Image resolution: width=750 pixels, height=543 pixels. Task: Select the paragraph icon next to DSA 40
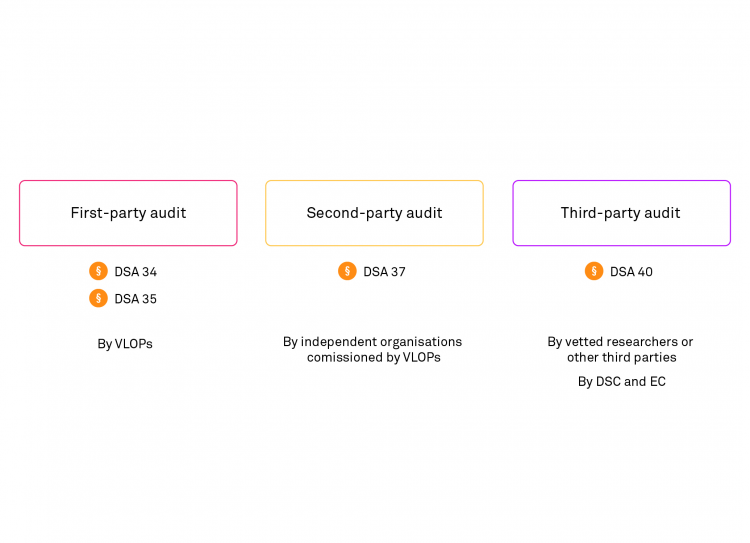point(594,271)
